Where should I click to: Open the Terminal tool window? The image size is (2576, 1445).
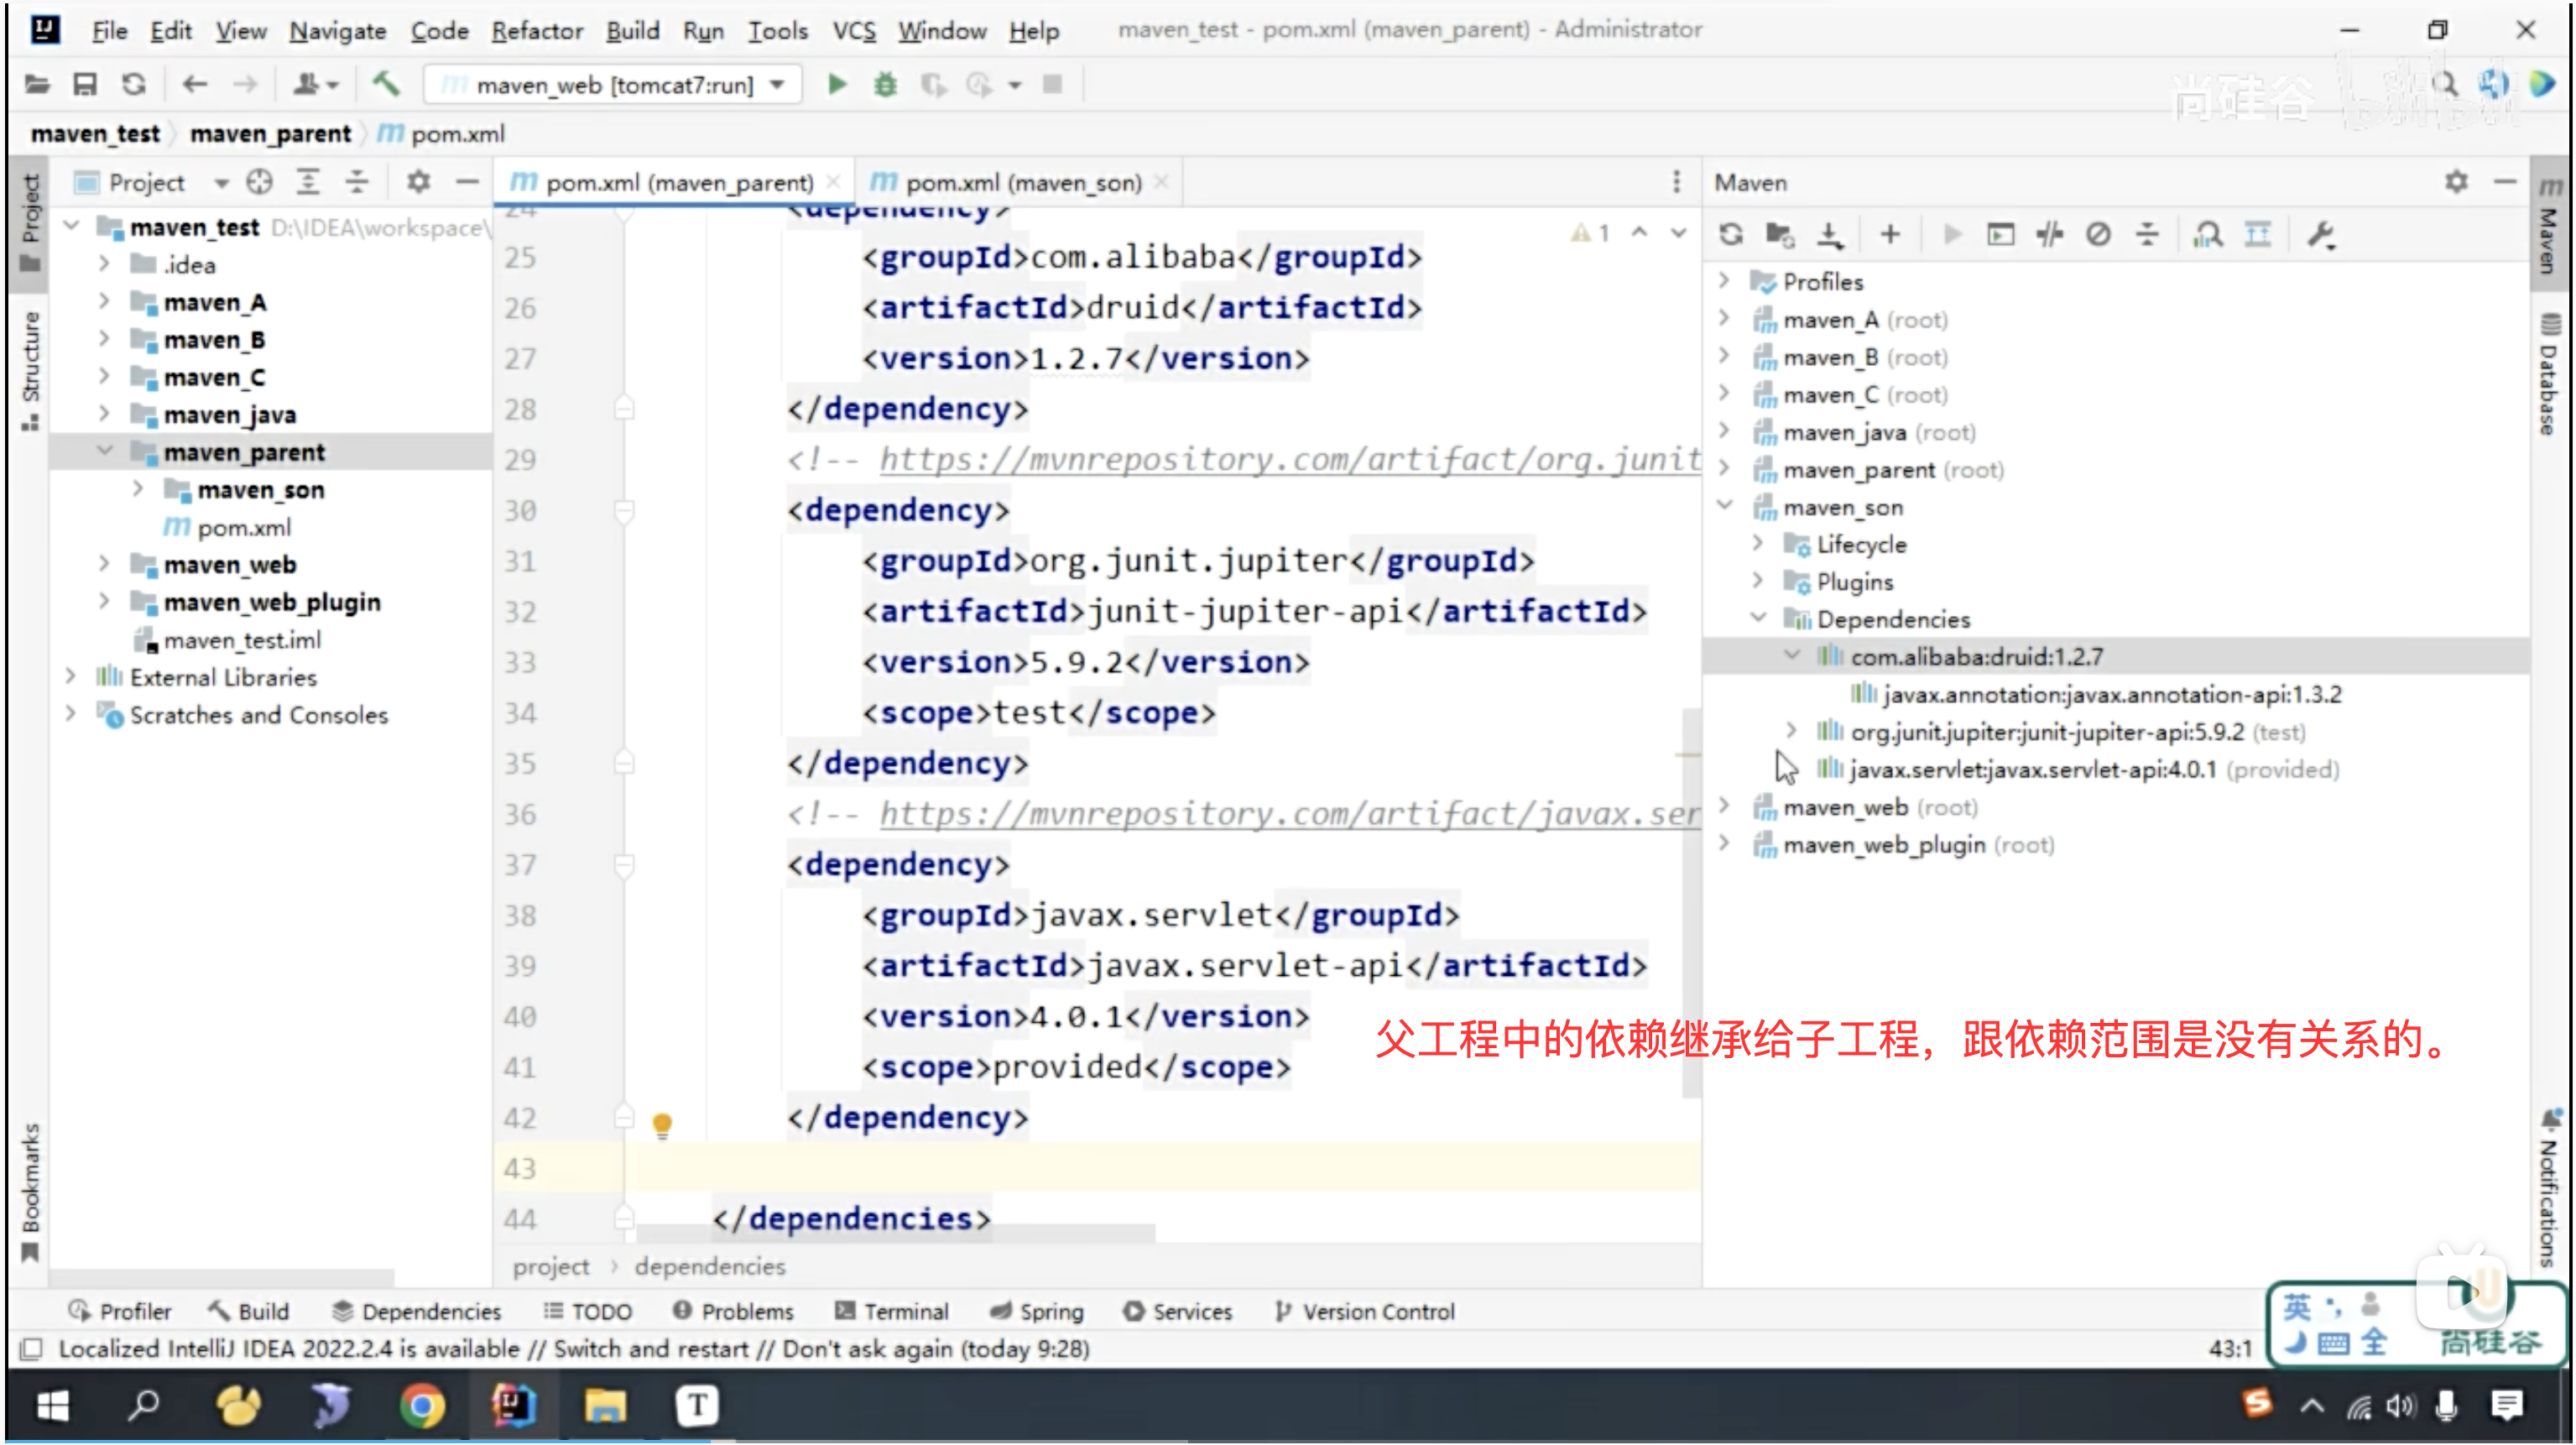coord(891,1311)
